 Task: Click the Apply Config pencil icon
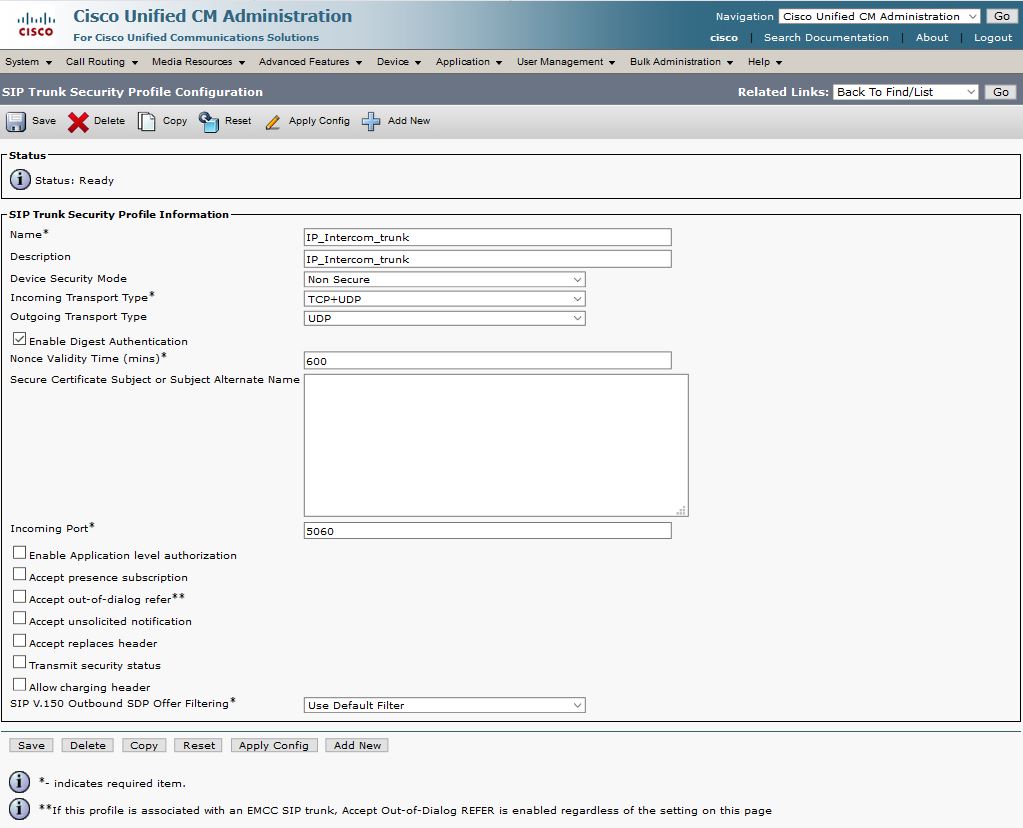(273, 121)
